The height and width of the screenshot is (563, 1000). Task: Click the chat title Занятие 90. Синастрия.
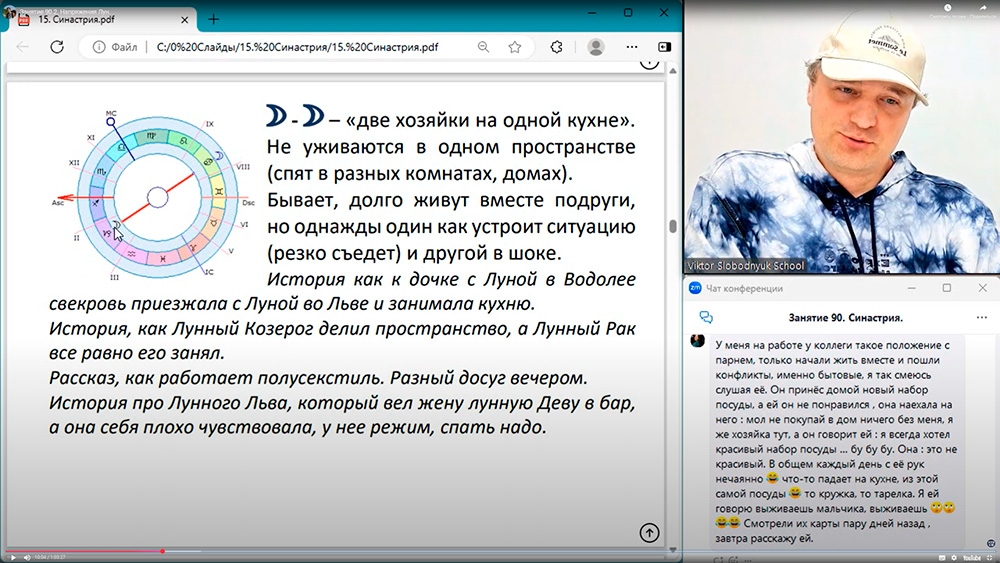846,318
